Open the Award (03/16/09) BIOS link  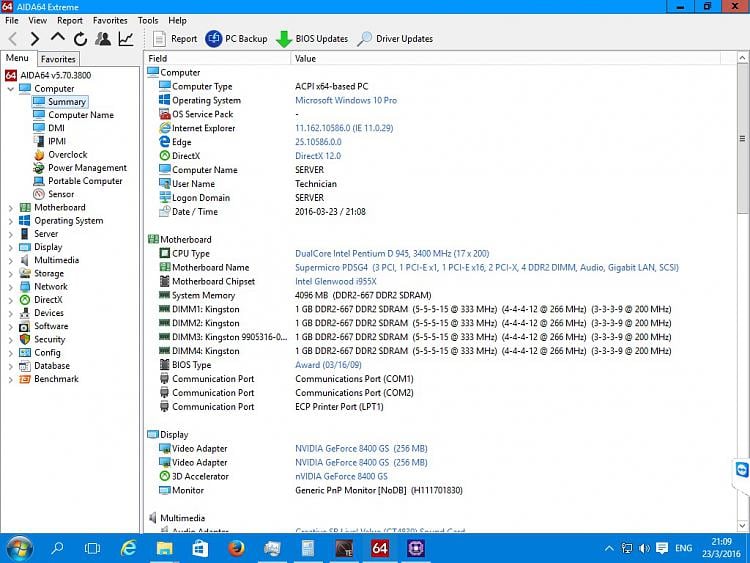click(328, 365)
